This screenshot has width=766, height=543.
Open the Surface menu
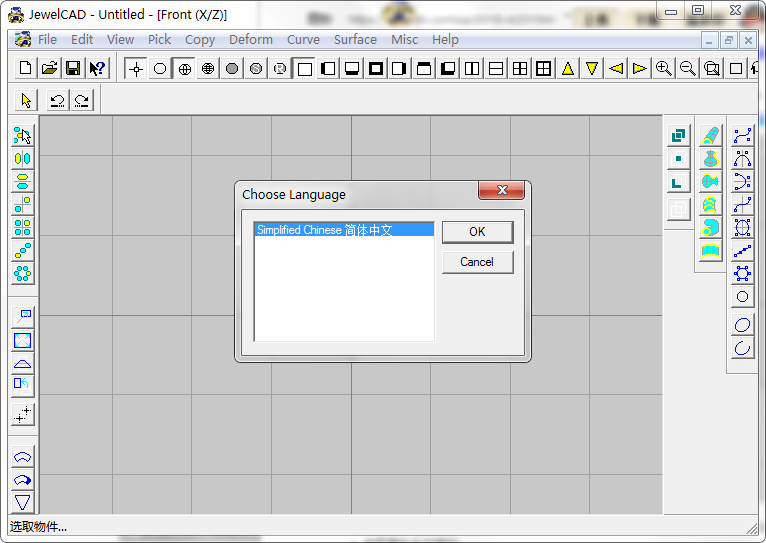pyautogui.click(x=355, y=40)
